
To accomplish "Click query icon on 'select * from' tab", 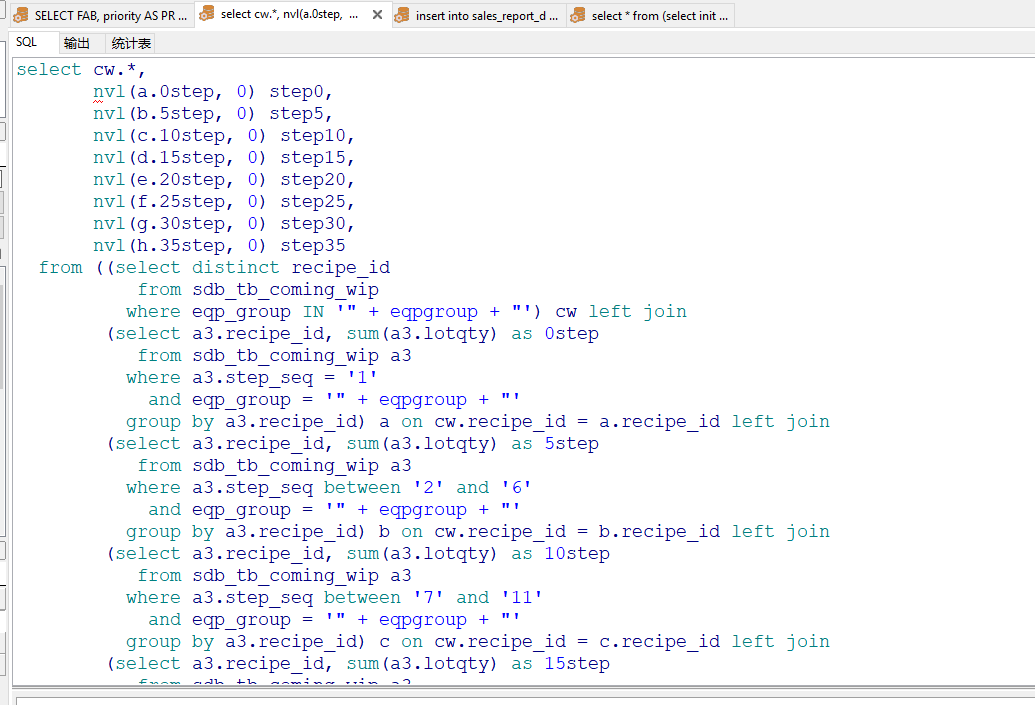I will coord(578,15).
